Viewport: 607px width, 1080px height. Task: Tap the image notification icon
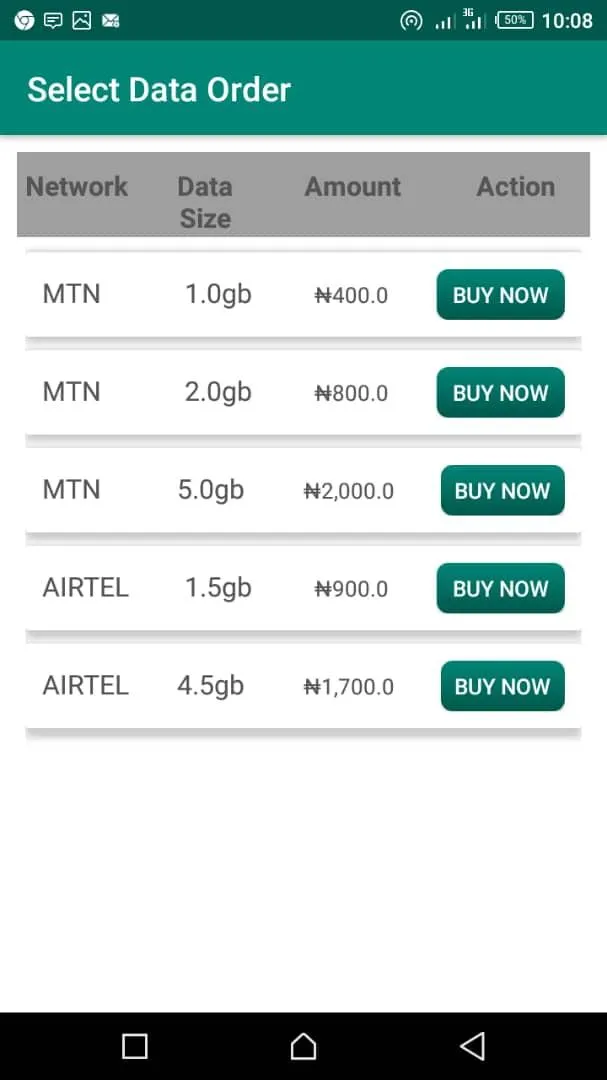coord(82,20)
